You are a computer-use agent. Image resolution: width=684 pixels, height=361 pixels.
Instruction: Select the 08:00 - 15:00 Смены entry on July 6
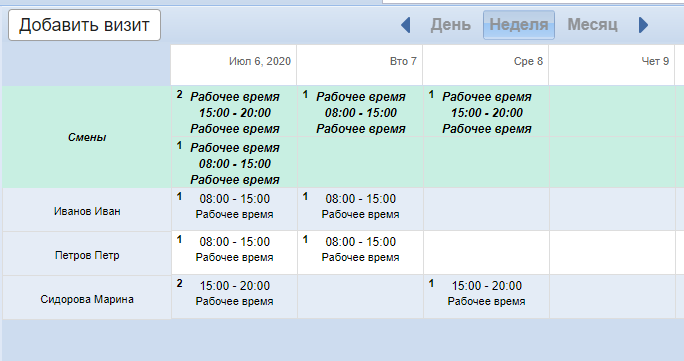pyautogui.click(x=234, y=163)
